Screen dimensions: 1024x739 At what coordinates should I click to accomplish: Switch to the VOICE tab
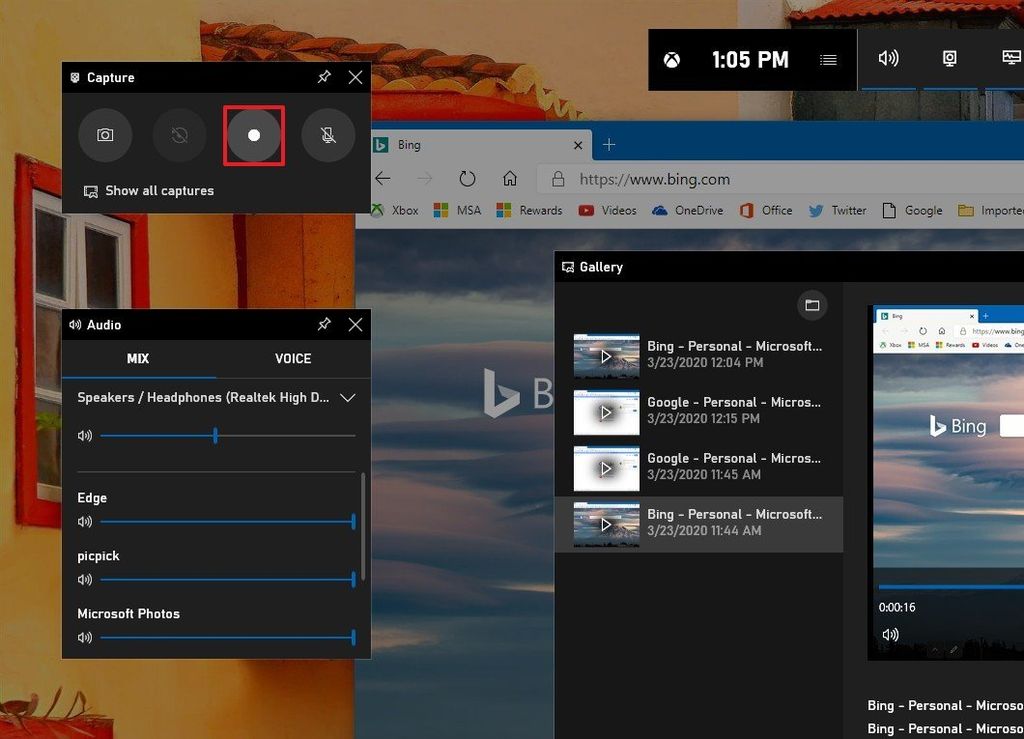click(293, 358)
